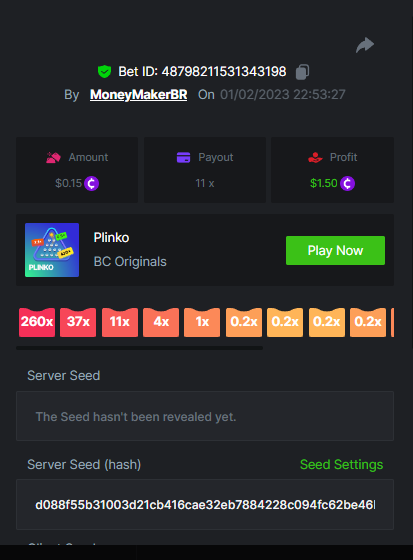Open the Plinko game thumbnail
The width and height of the screenshot is (413, 560).
tap(52, 250)
